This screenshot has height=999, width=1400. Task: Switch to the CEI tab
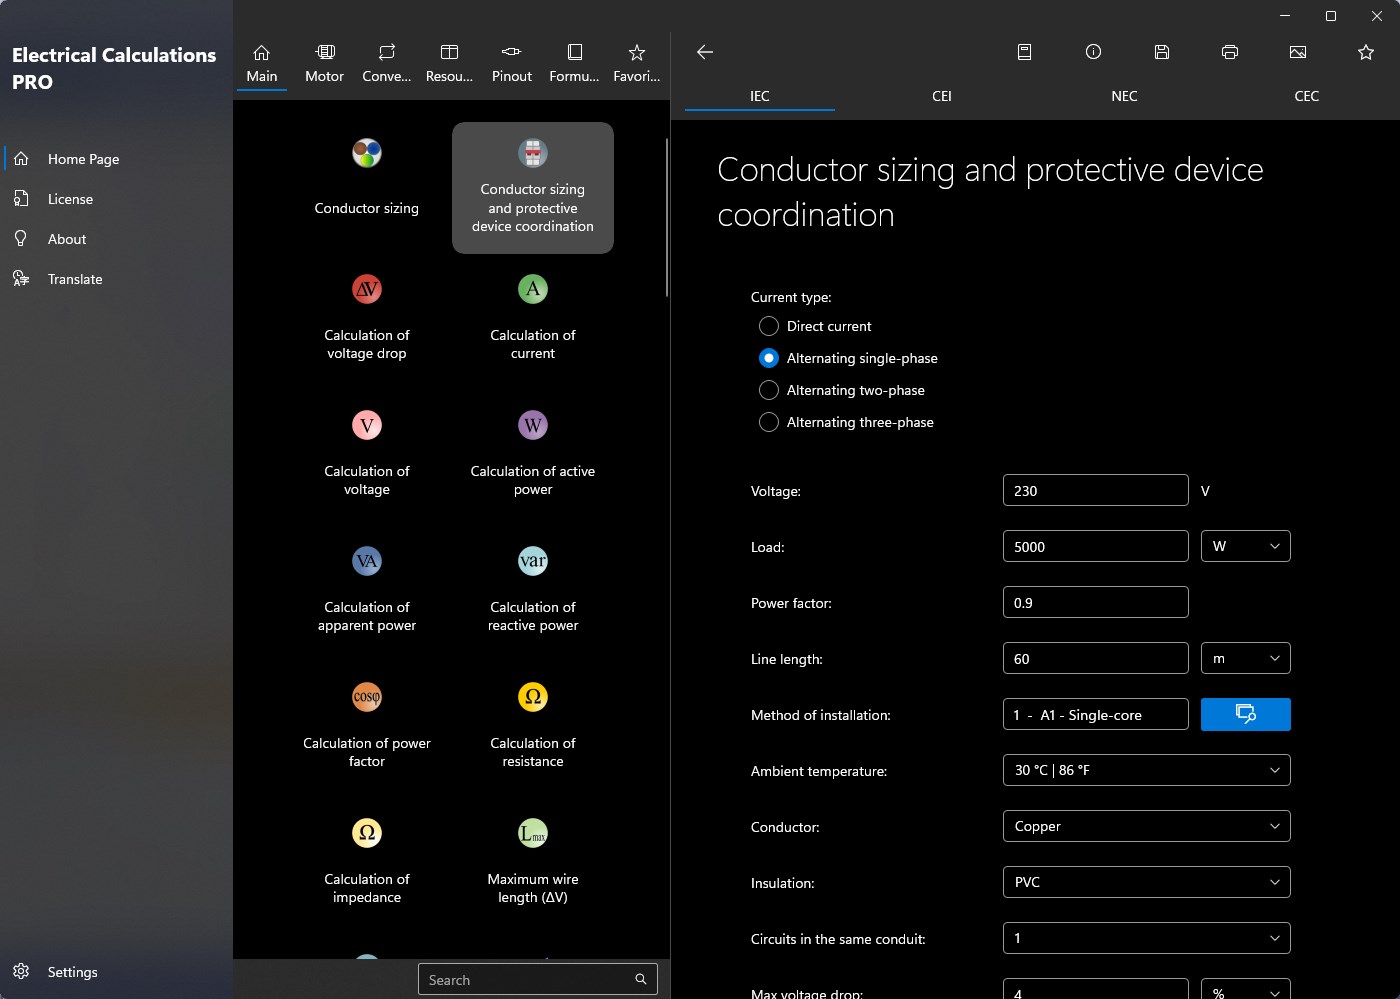pos(942,96)
